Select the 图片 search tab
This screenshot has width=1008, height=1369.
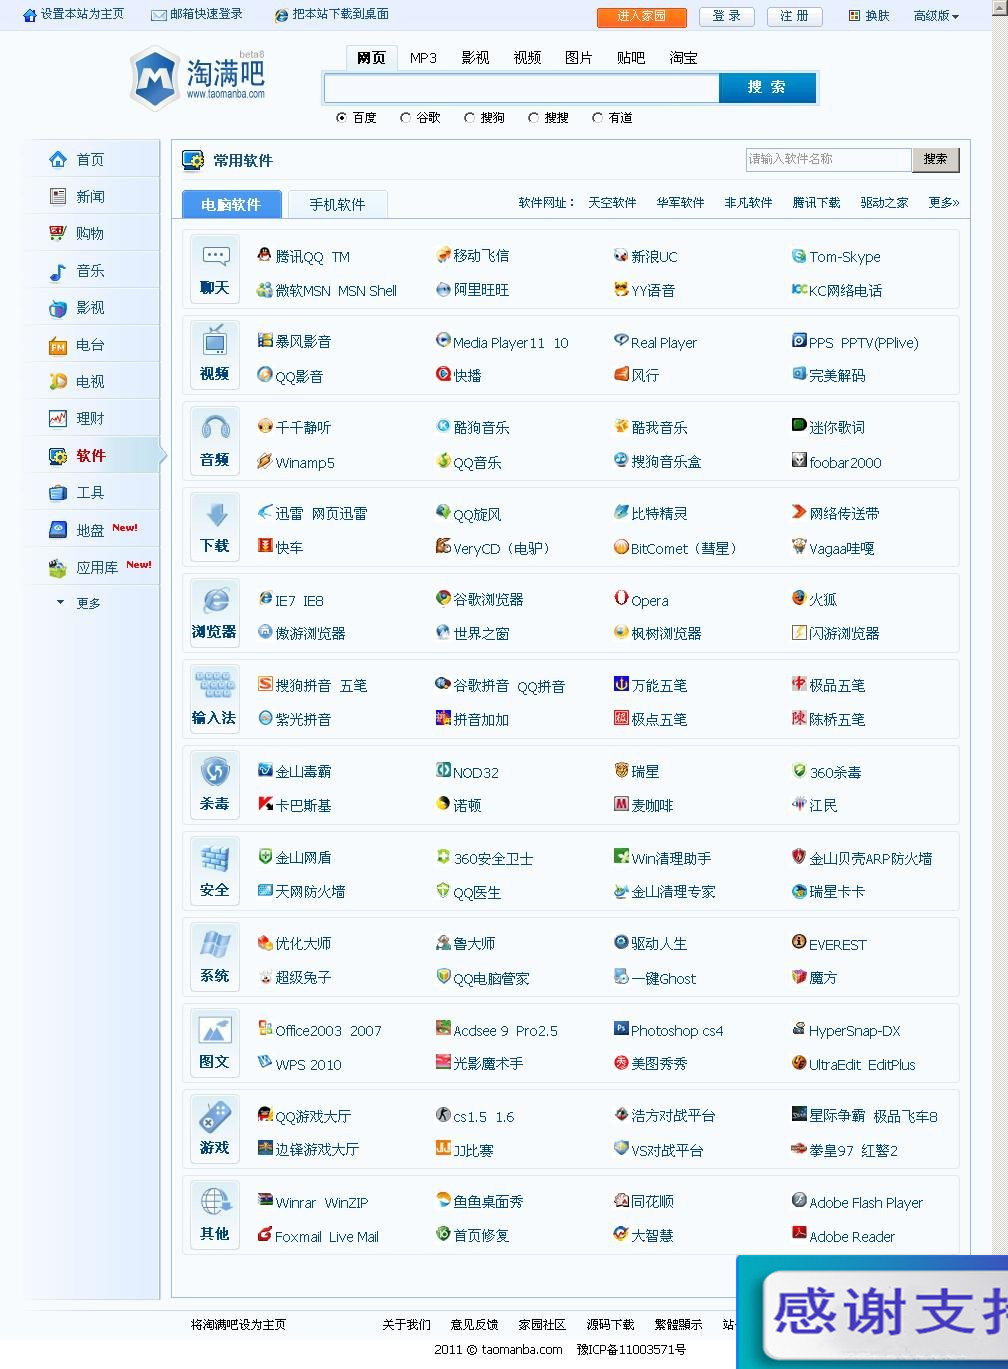579,58
